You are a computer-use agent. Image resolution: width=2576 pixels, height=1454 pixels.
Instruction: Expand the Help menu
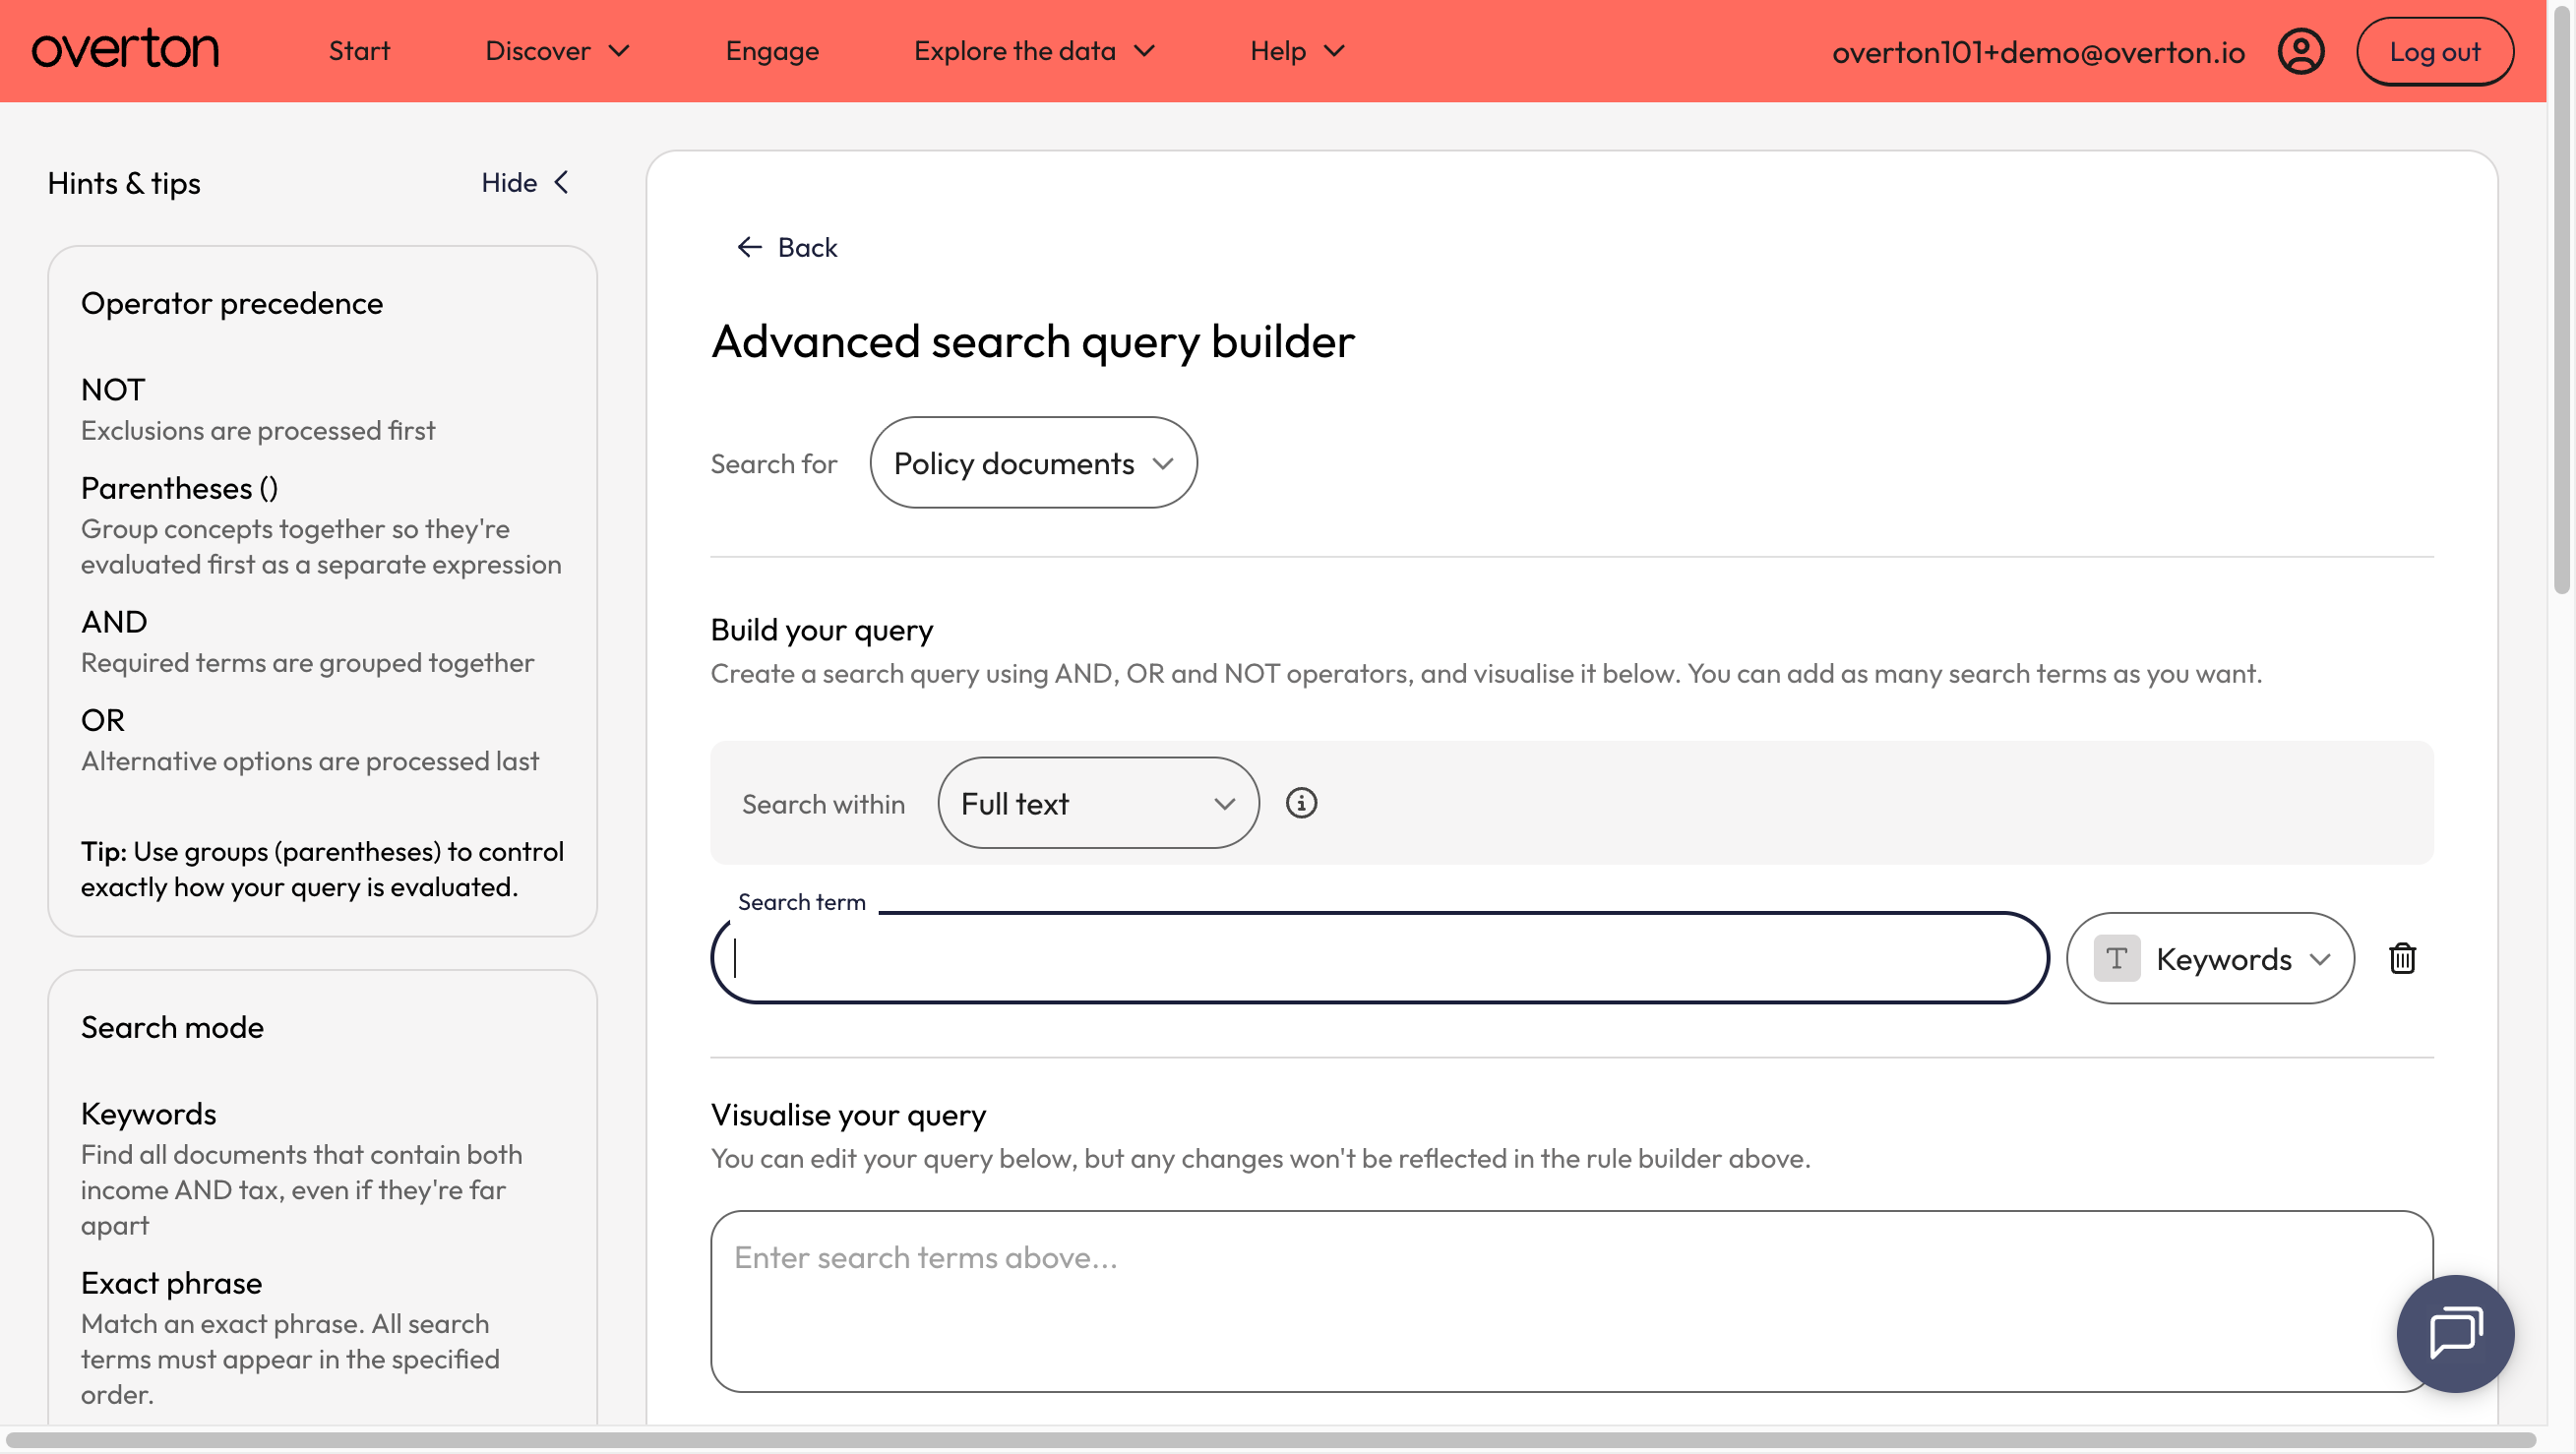click(1297, 51)
